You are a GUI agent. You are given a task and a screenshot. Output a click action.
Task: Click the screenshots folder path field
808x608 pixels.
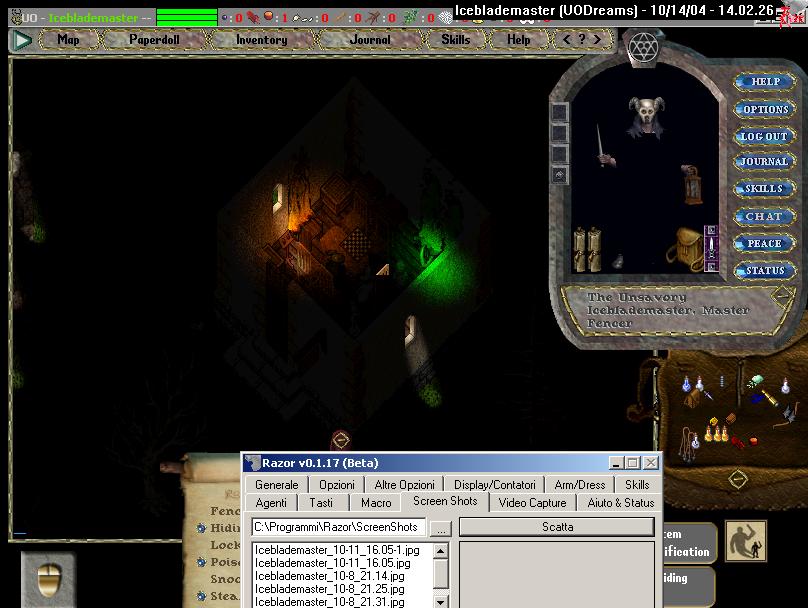coord(338,527)
